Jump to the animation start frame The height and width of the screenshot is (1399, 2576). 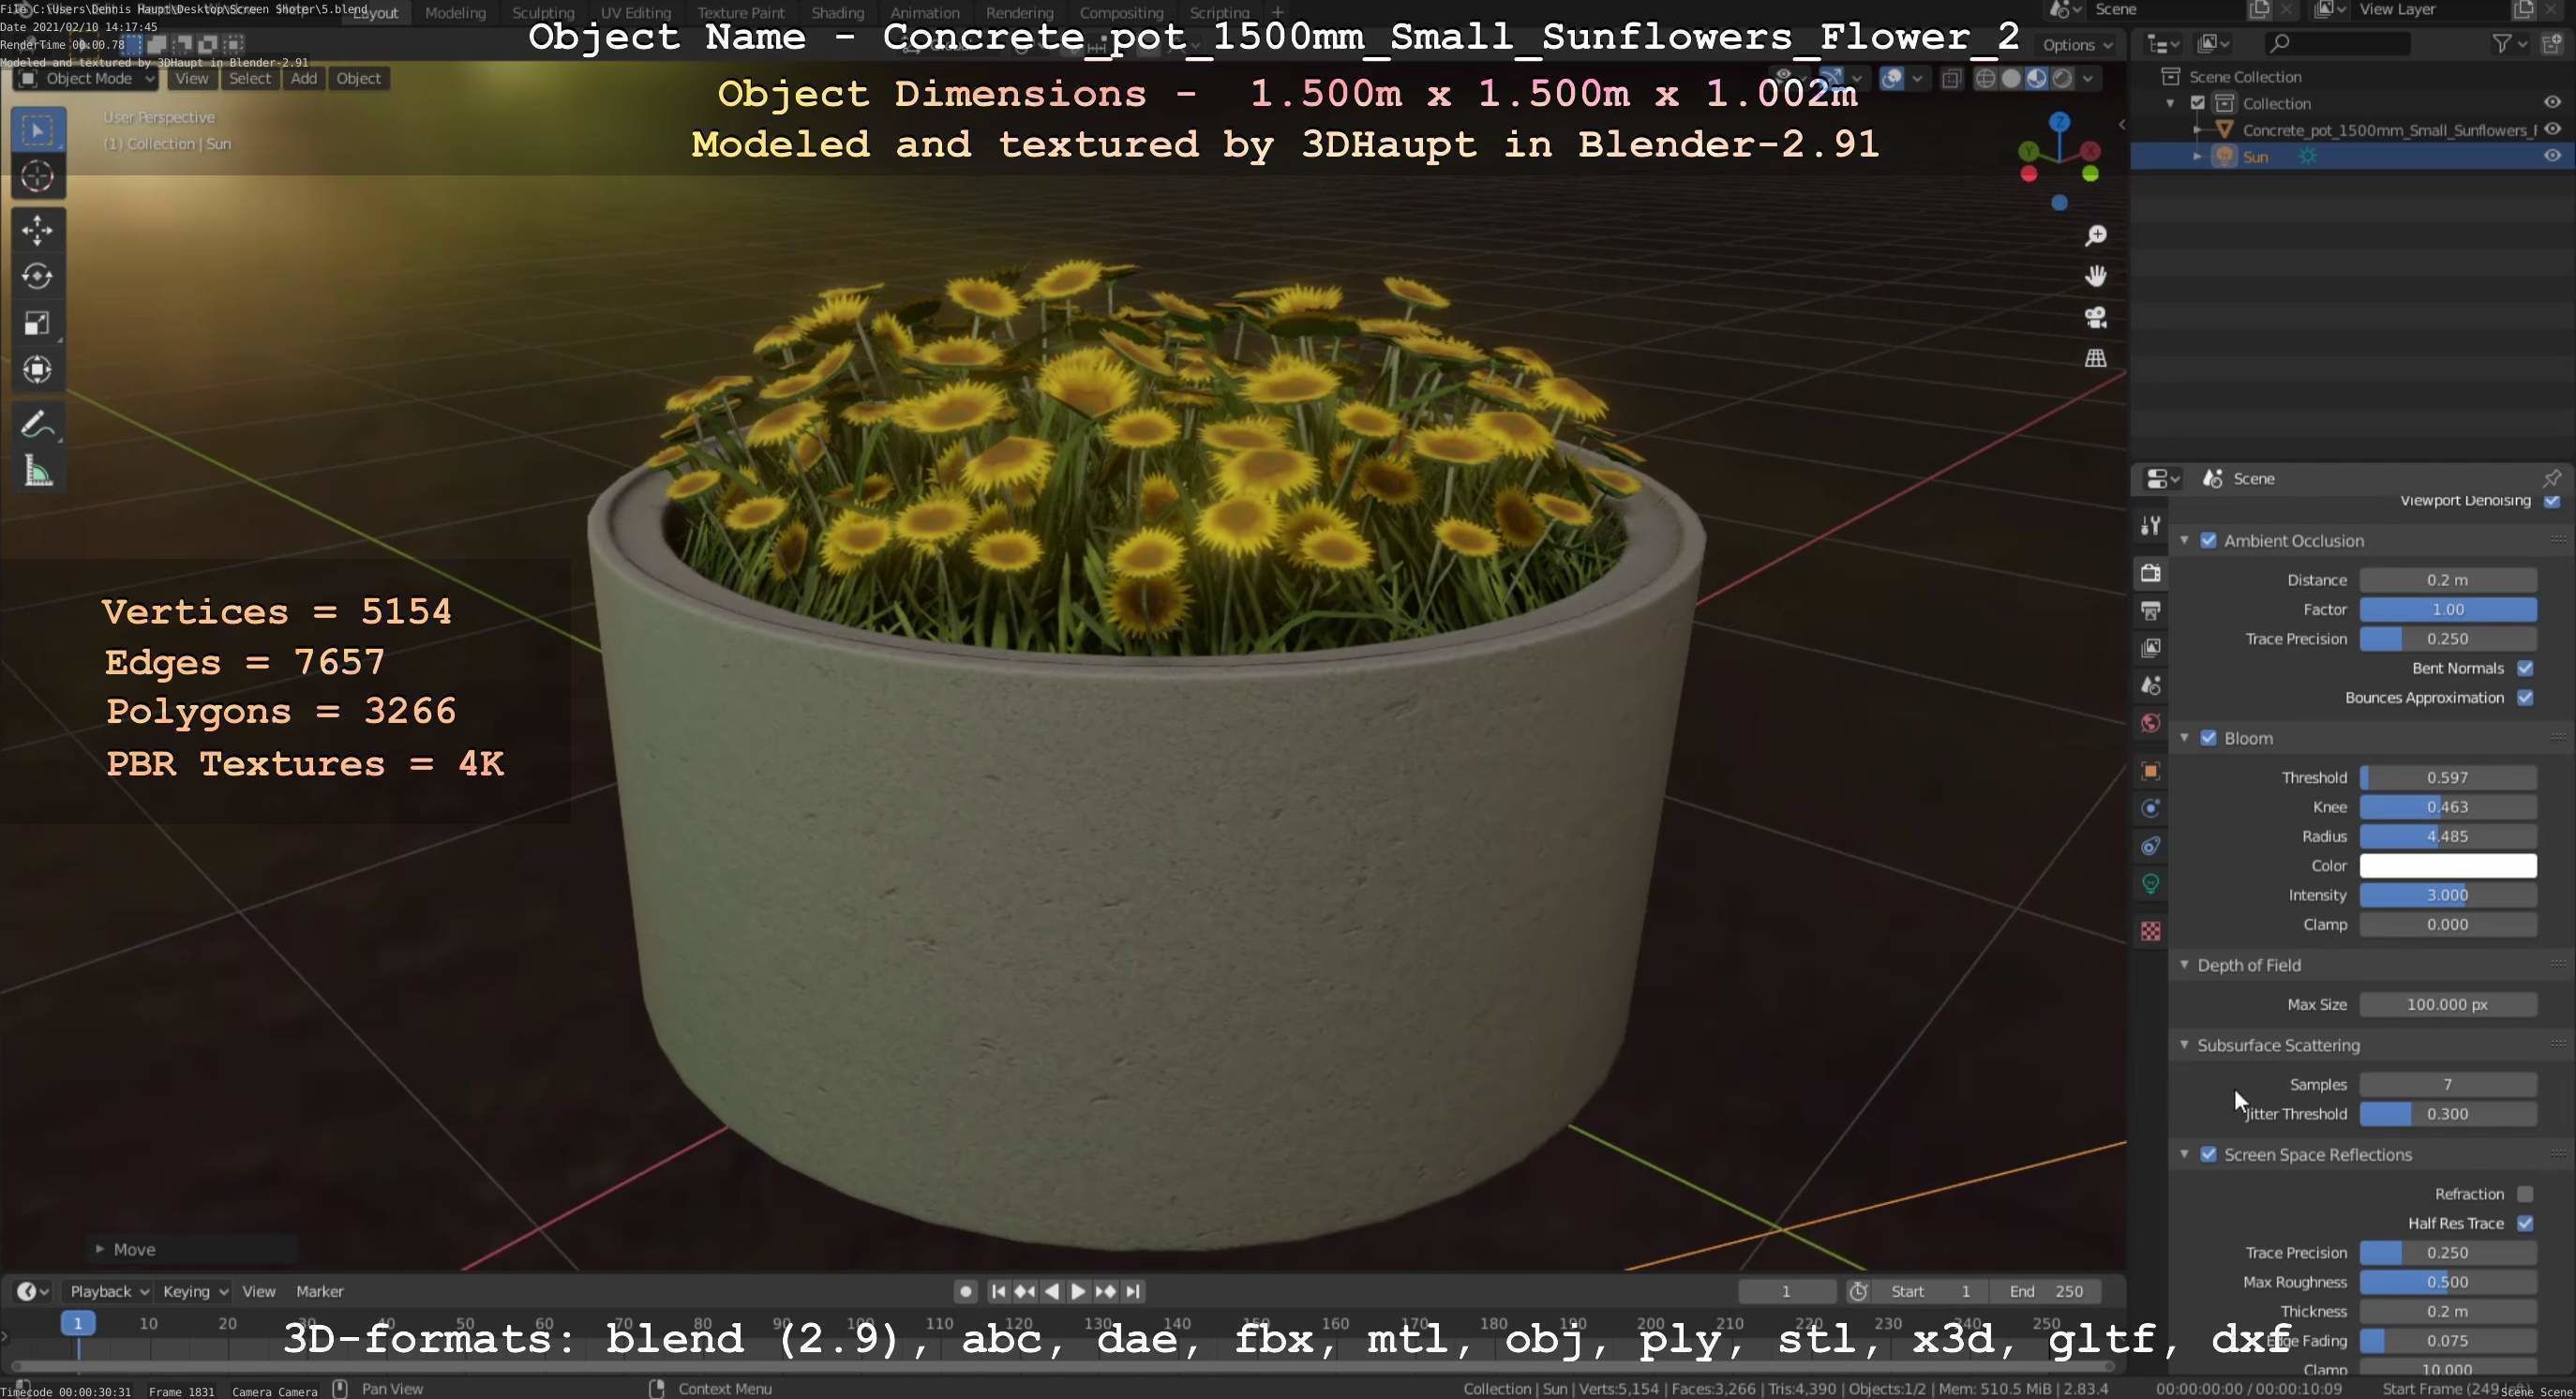tap(998, 1291)
